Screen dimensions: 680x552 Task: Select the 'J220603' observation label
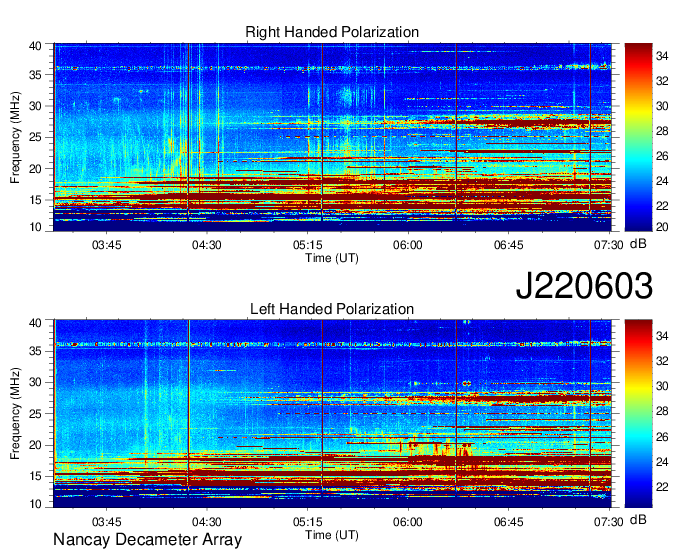tap(584, 285)
